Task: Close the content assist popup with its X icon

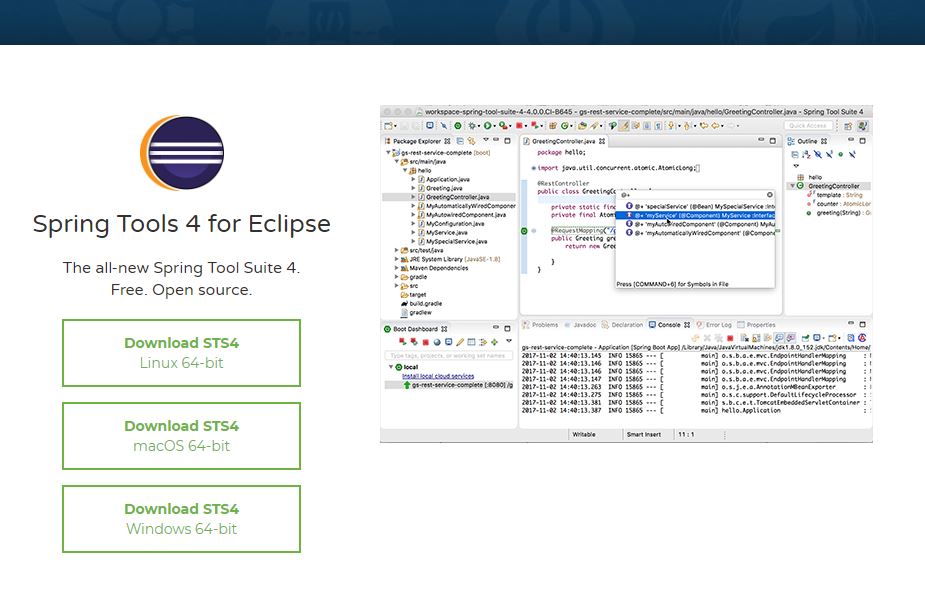Action: (x=769, y=195)
